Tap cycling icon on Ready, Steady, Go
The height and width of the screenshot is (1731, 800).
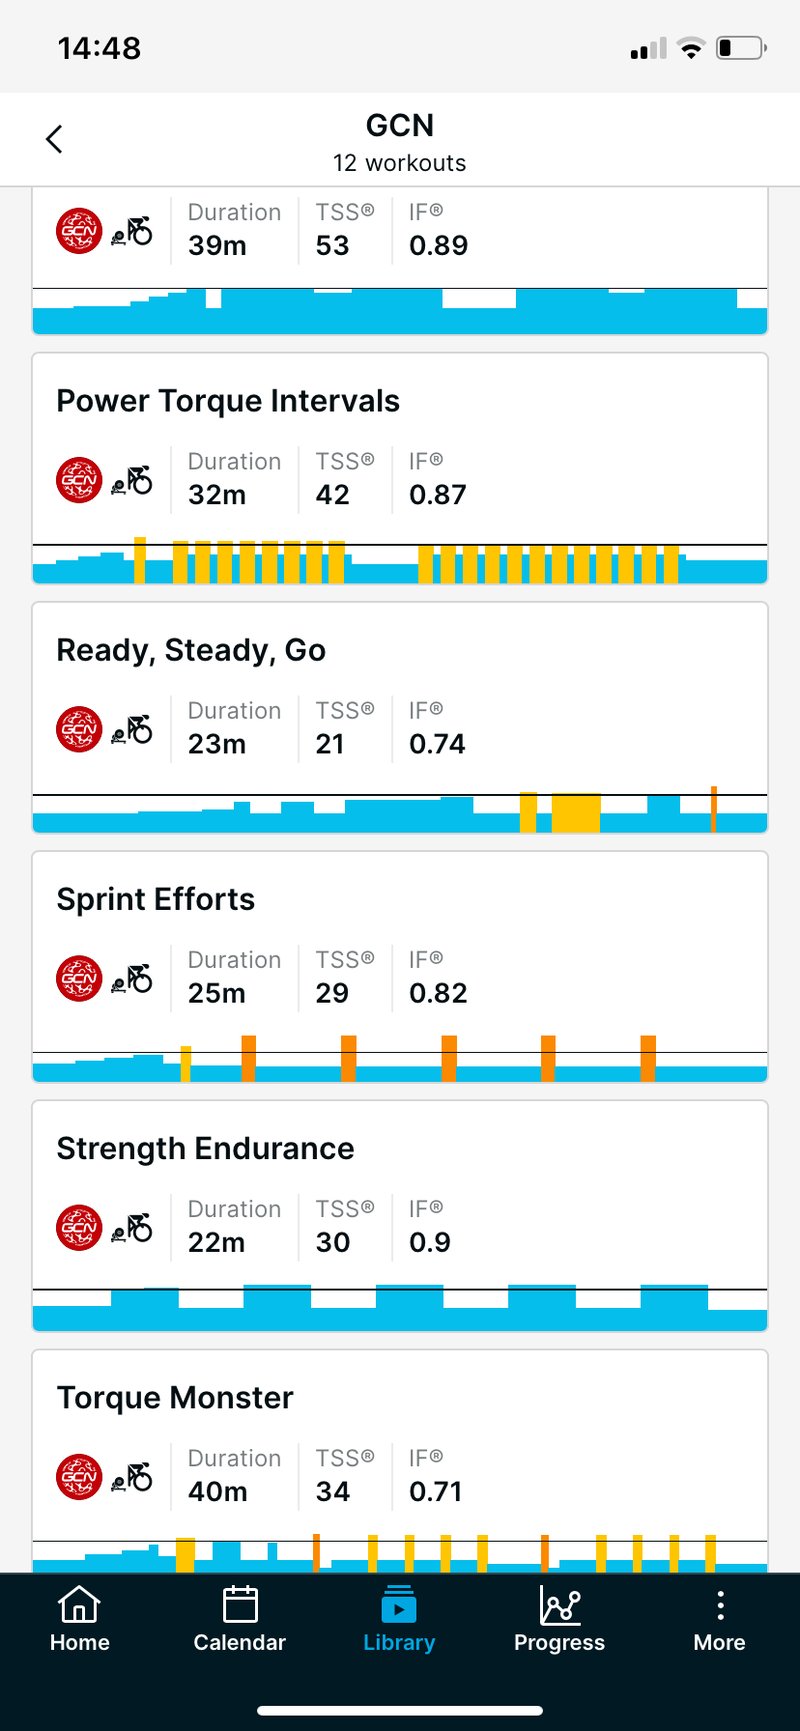(x=132, y=730)
